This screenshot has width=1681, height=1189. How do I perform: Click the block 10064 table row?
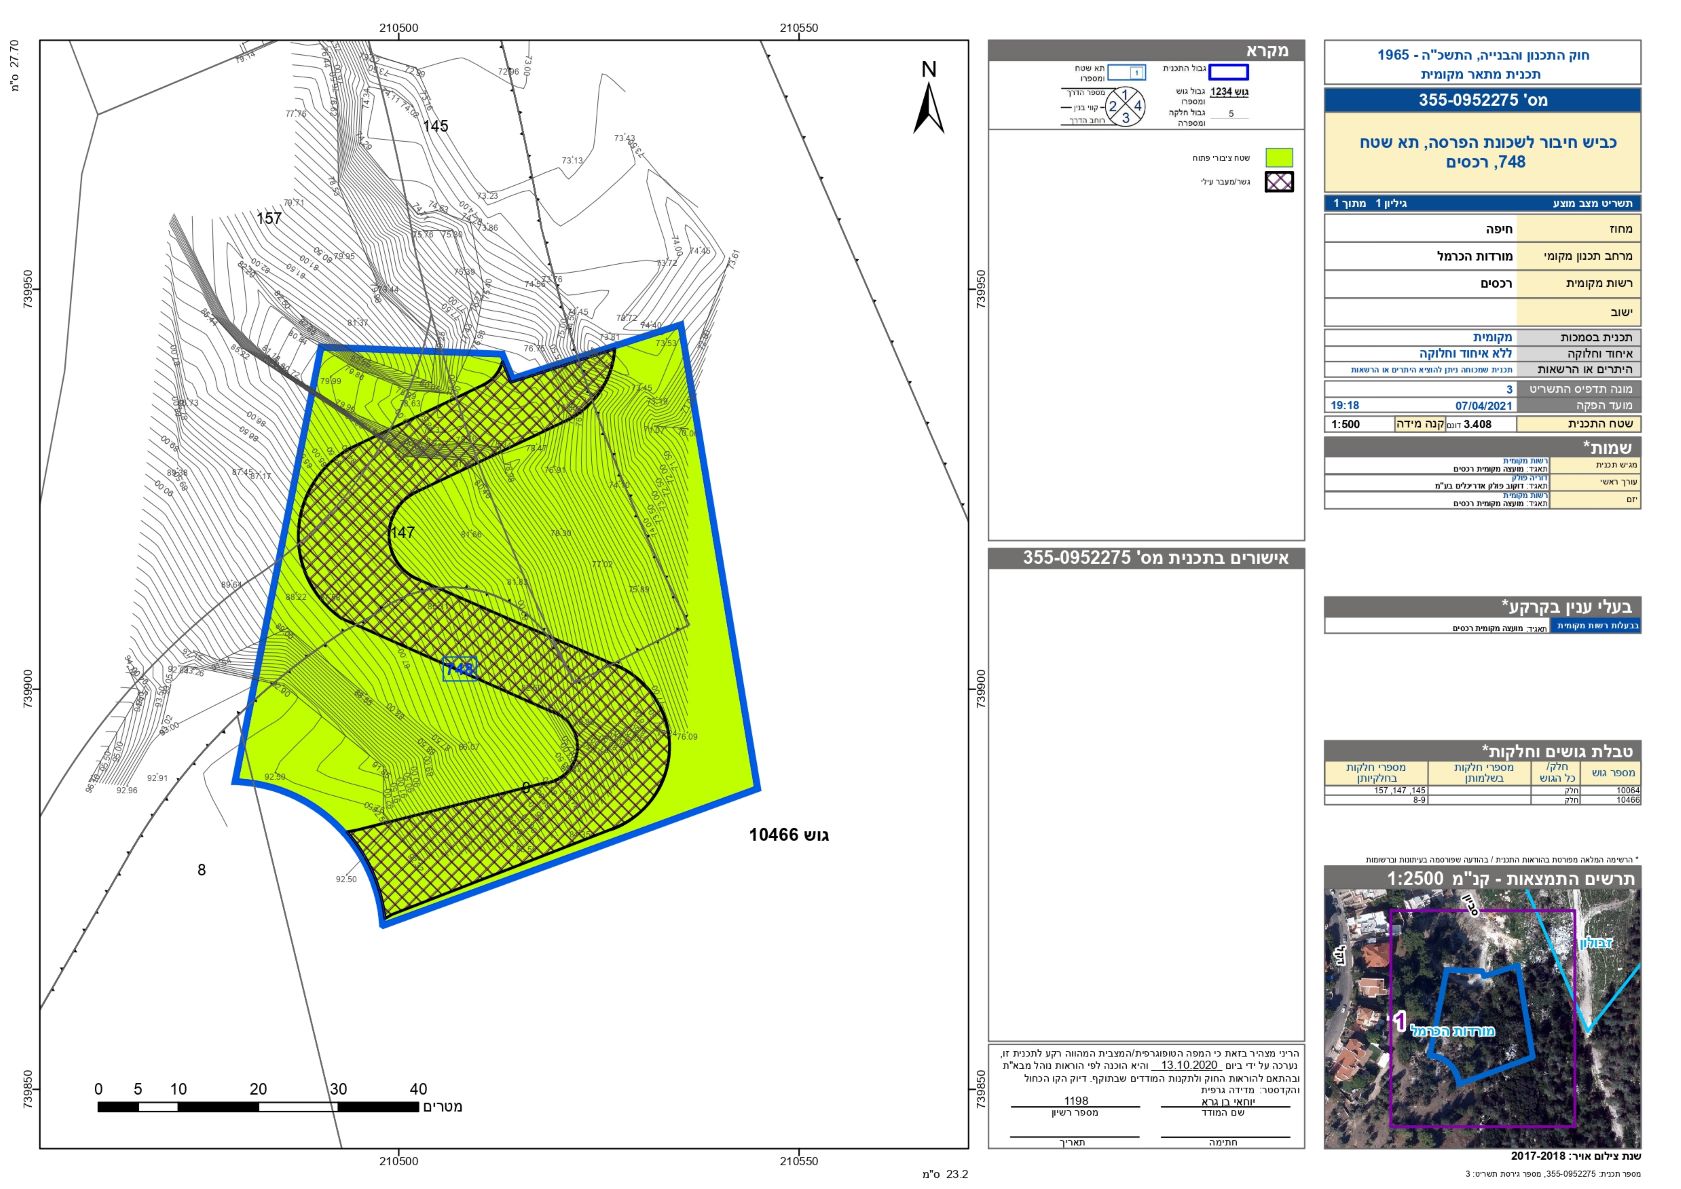click(1482, 790)
